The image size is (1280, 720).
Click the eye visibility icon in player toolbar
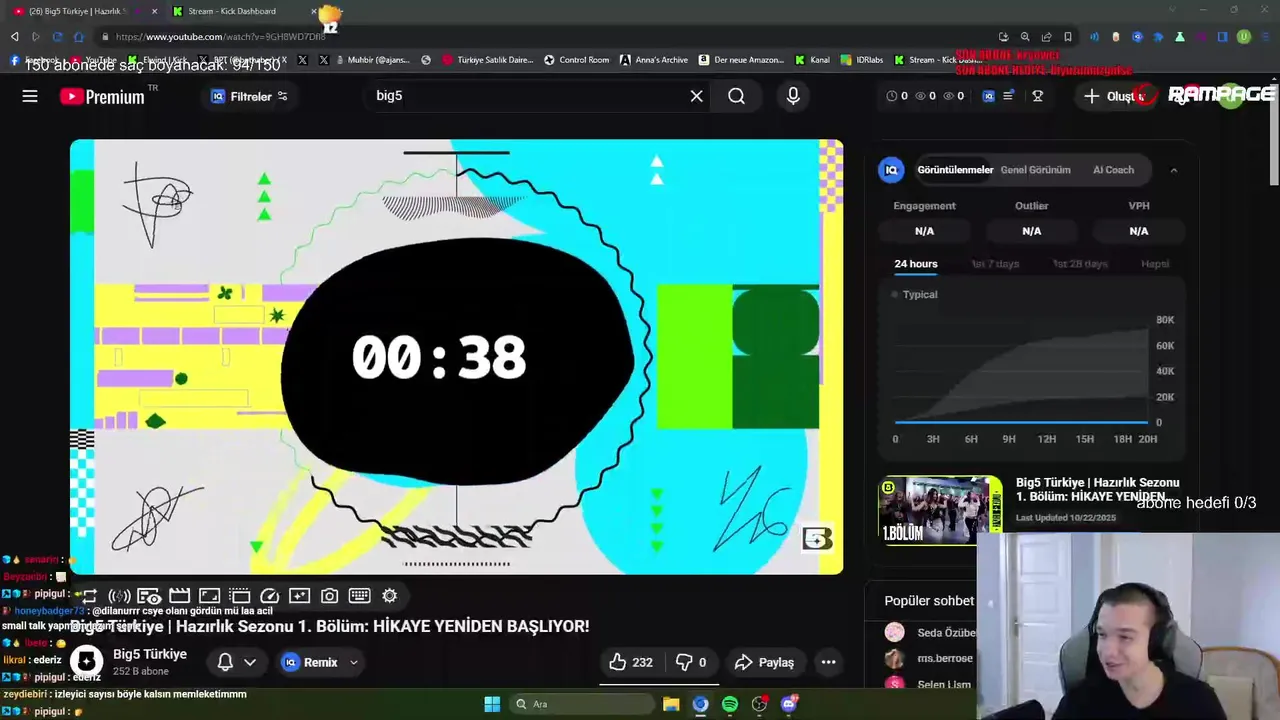pos(149,596)
